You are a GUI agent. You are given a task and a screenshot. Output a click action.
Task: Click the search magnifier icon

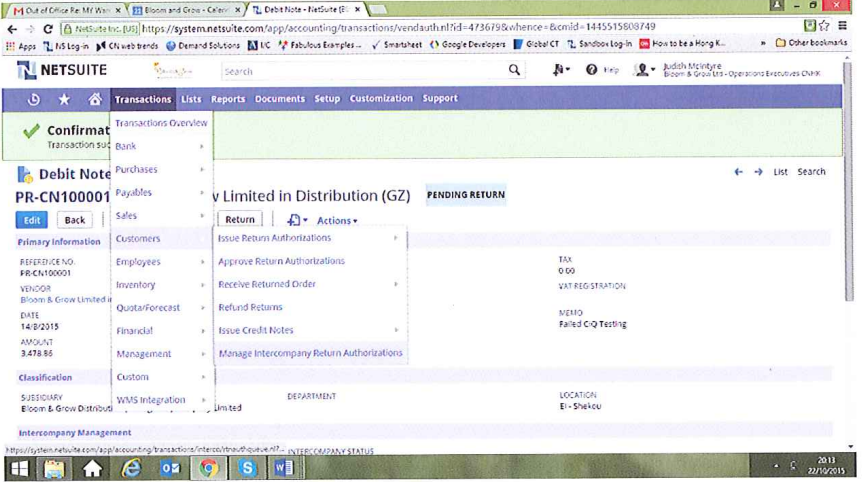514,70
